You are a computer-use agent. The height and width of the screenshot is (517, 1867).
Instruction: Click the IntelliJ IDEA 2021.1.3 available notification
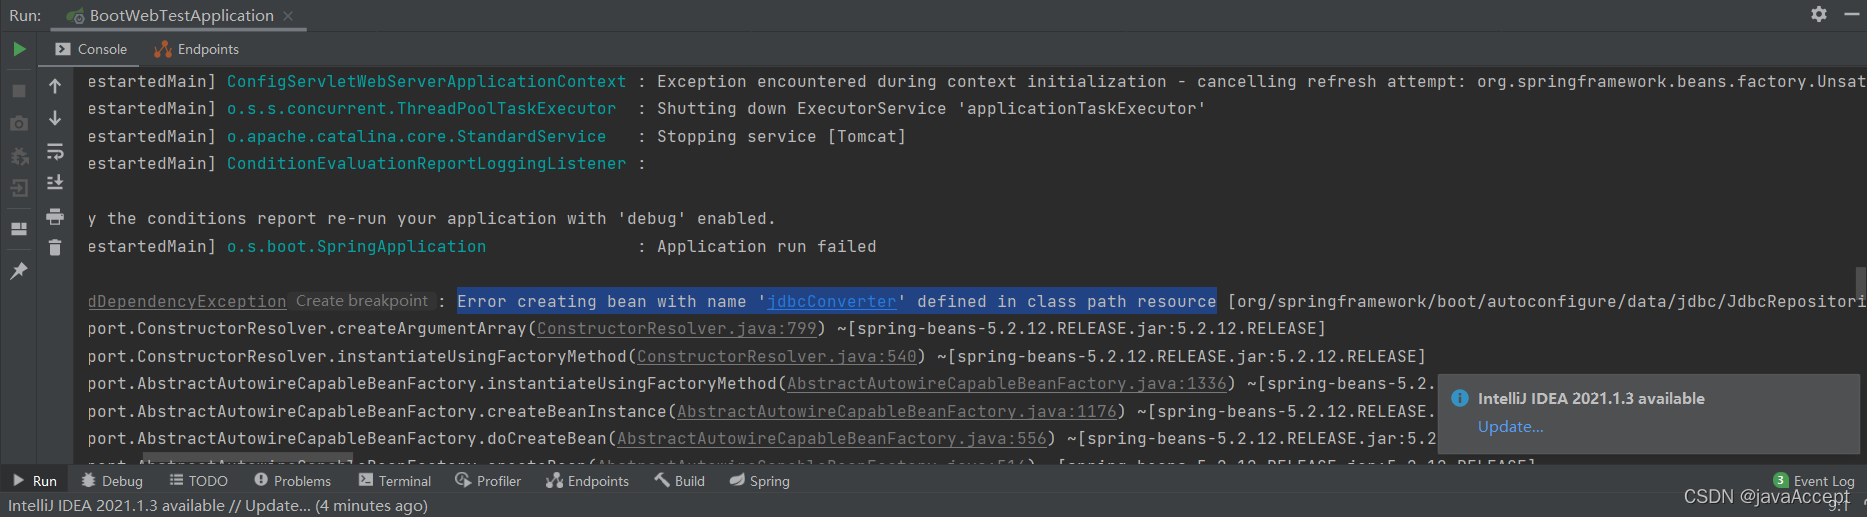pyautogui.click(x=1591, y=399)
